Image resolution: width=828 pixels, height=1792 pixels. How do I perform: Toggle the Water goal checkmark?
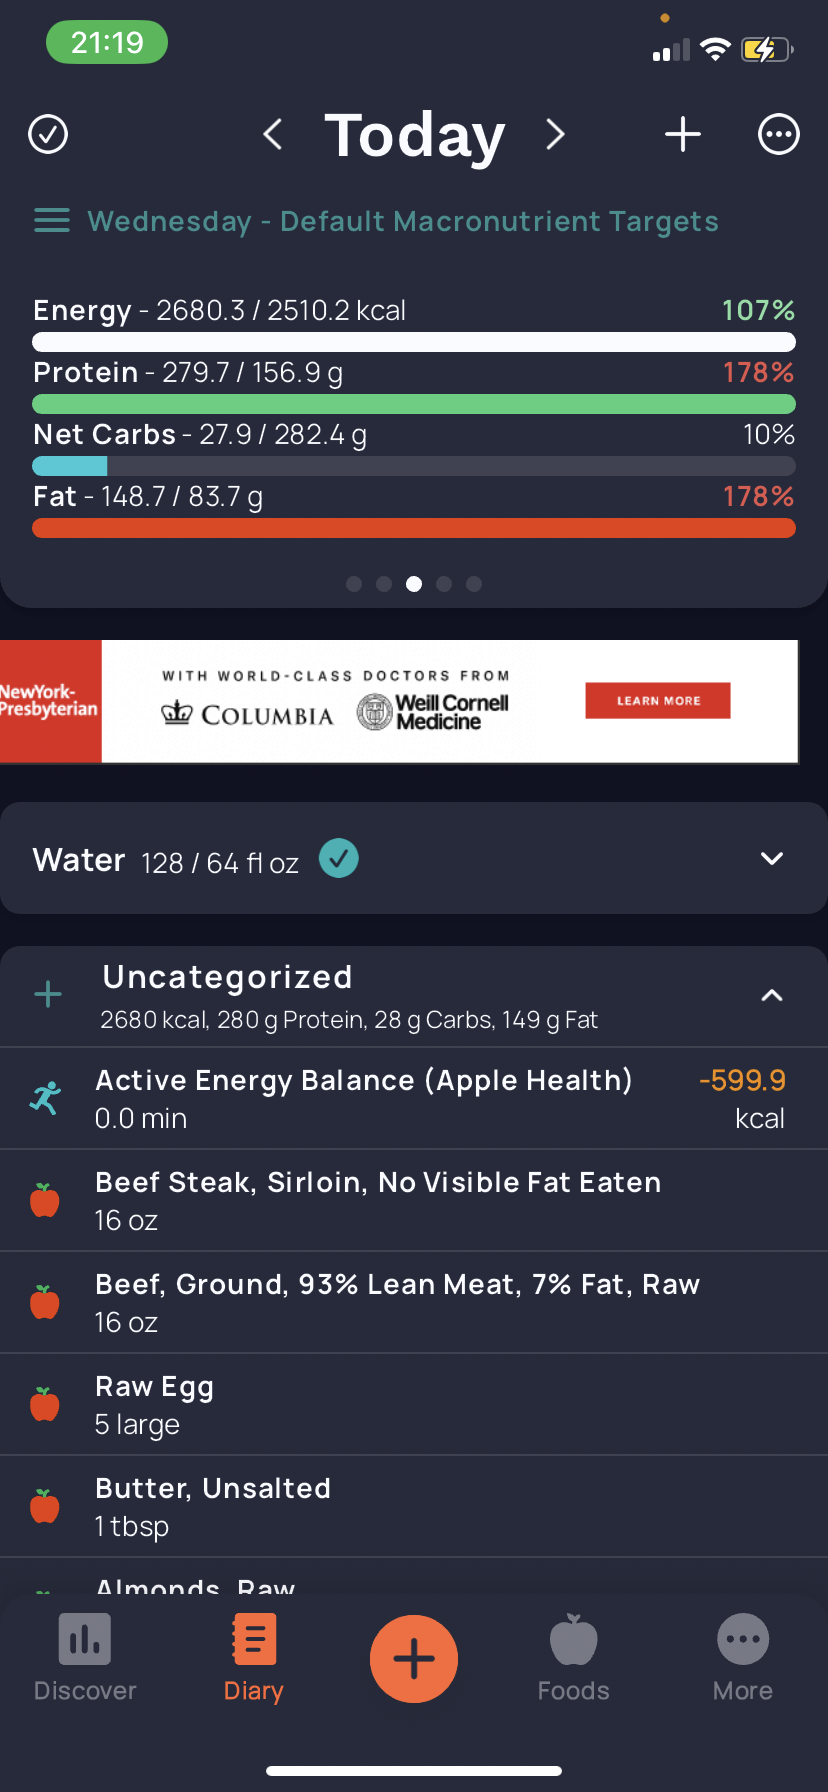(339, 858)
